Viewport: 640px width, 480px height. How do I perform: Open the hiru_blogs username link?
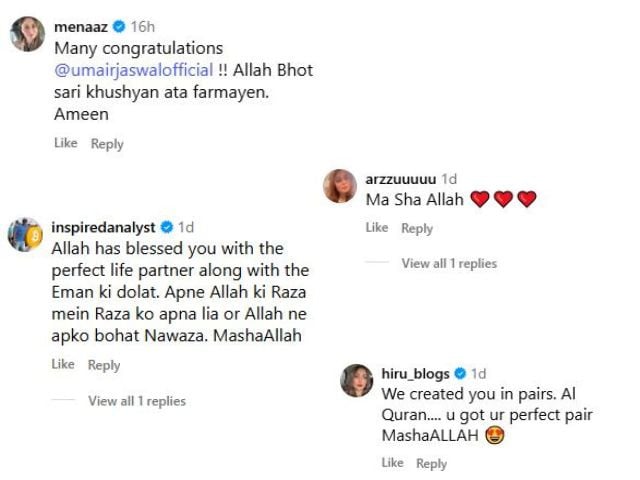415,374
